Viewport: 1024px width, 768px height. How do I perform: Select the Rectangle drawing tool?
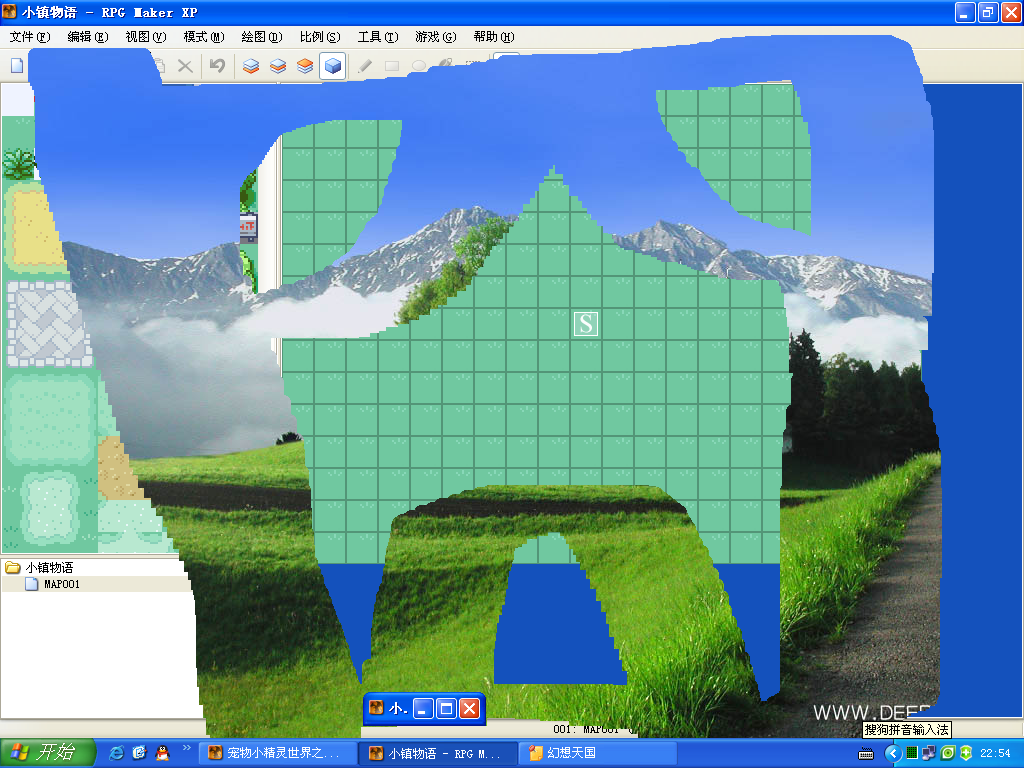[x=392, y=66]
